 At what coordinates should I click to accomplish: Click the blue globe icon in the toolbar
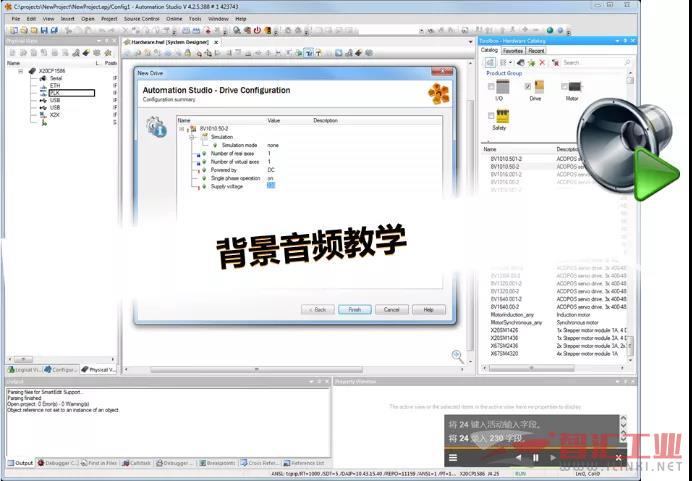tap(560, 30)
